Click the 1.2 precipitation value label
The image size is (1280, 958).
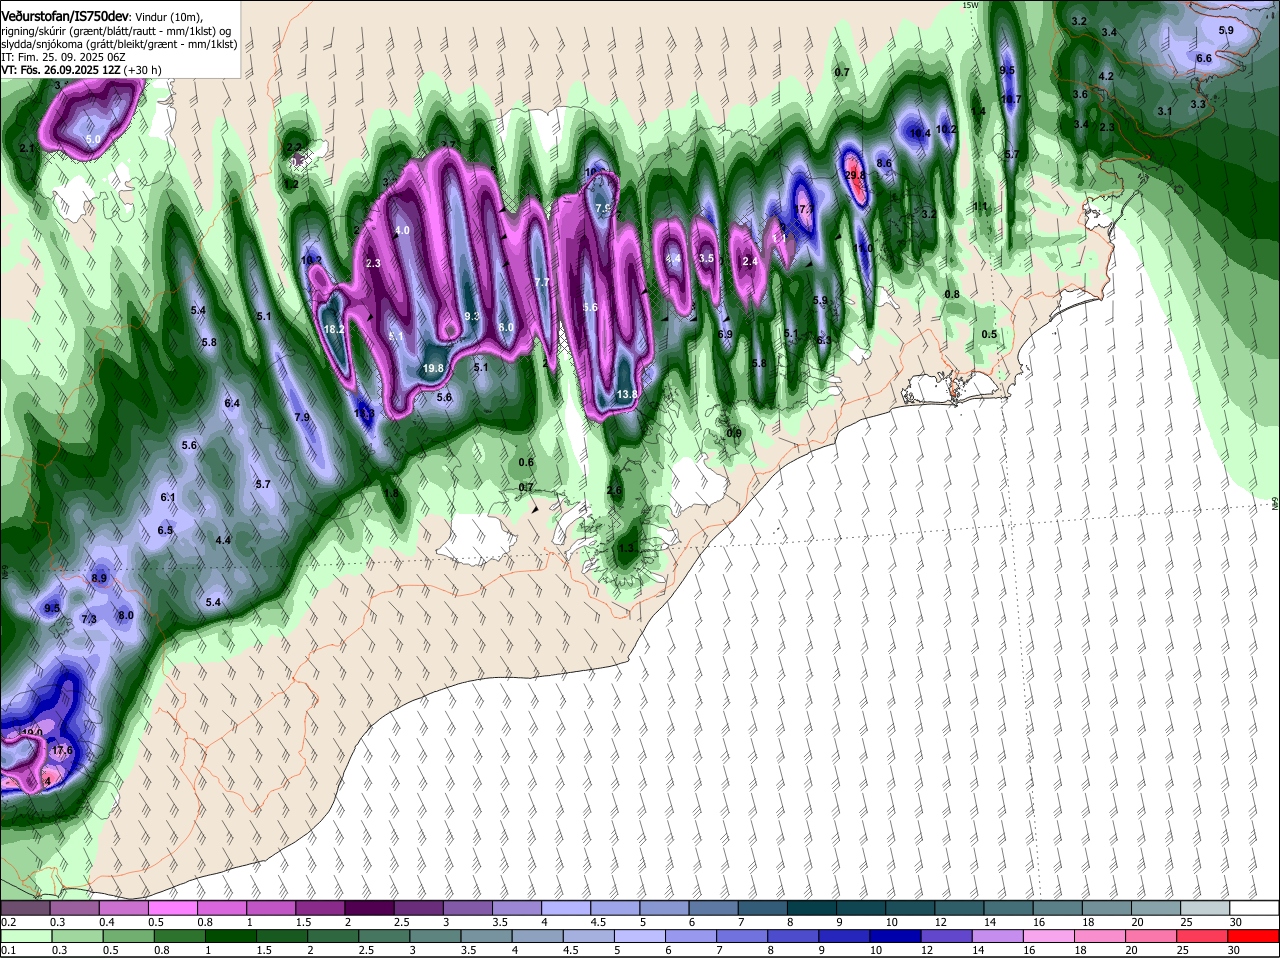(x=291, y=184)
